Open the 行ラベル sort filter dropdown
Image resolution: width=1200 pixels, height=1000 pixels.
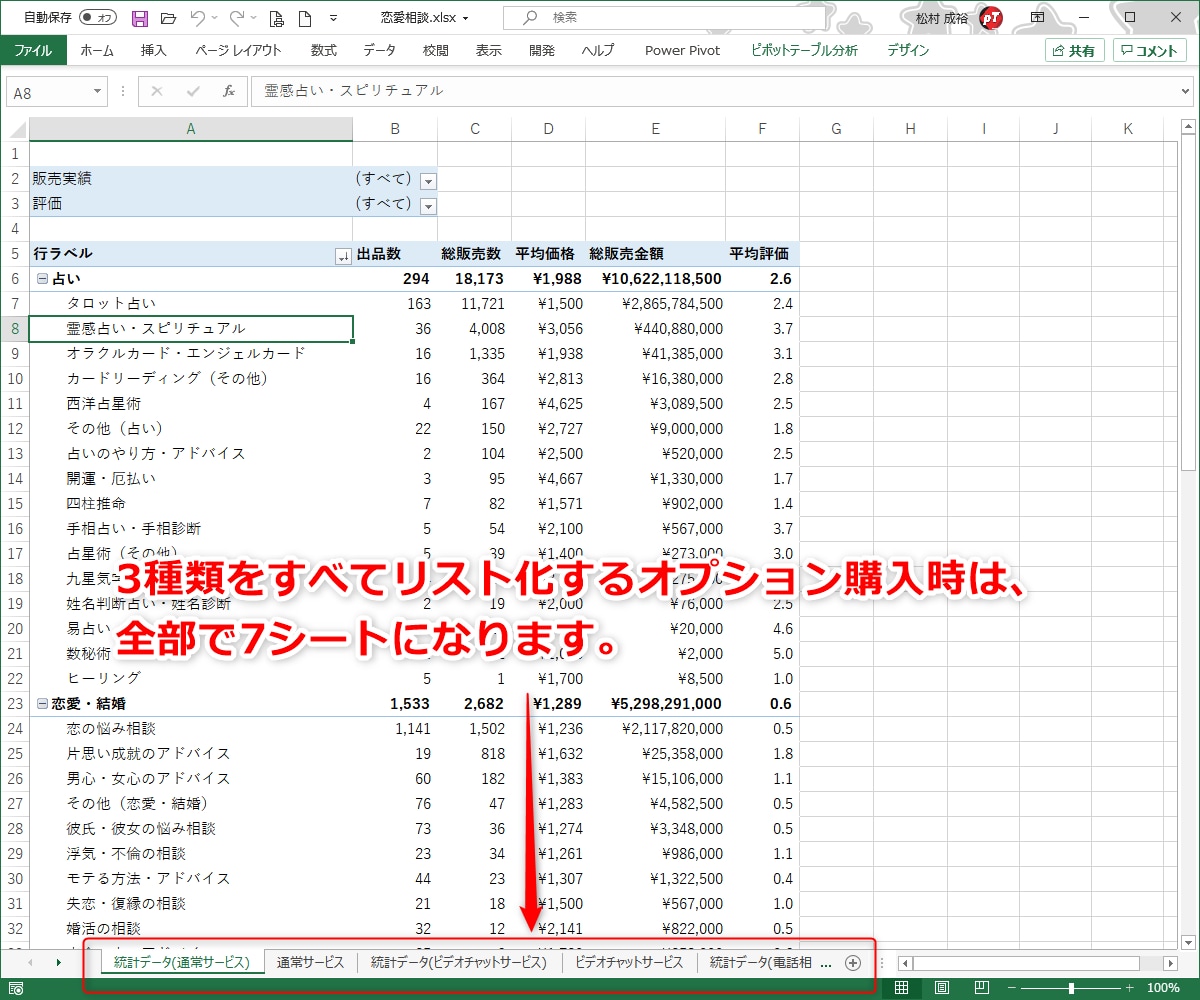[x=343, y=256]
